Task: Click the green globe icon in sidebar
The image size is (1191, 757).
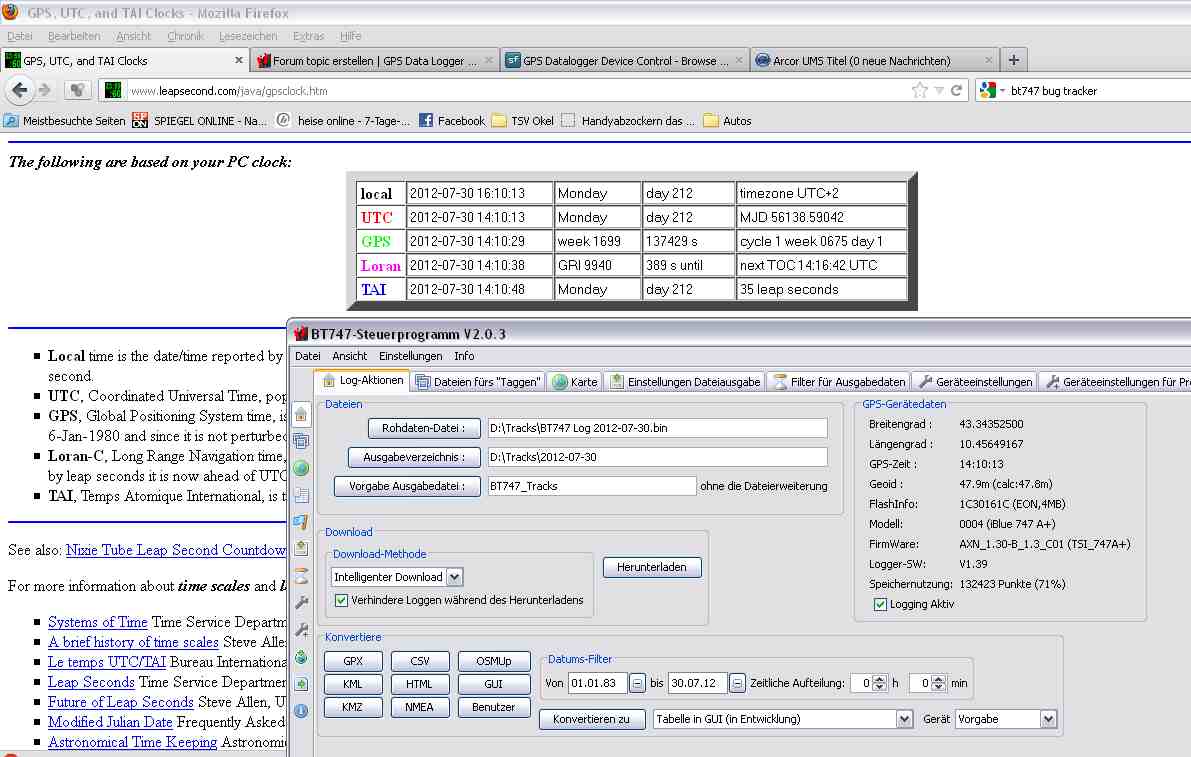Action: click(301, 468)
